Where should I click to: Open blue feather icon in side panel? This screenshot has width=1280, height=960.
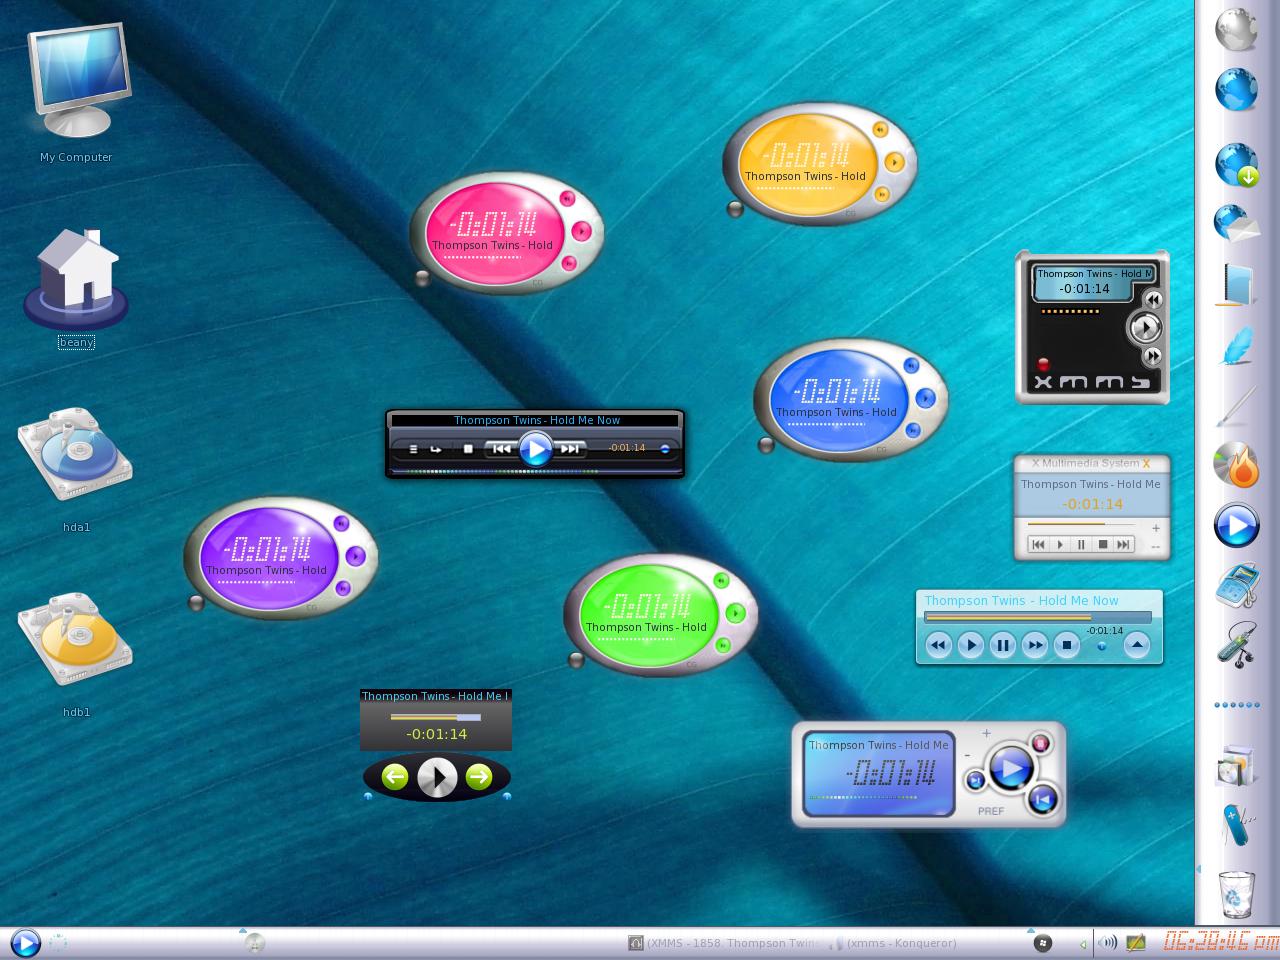coord(1237,346)
